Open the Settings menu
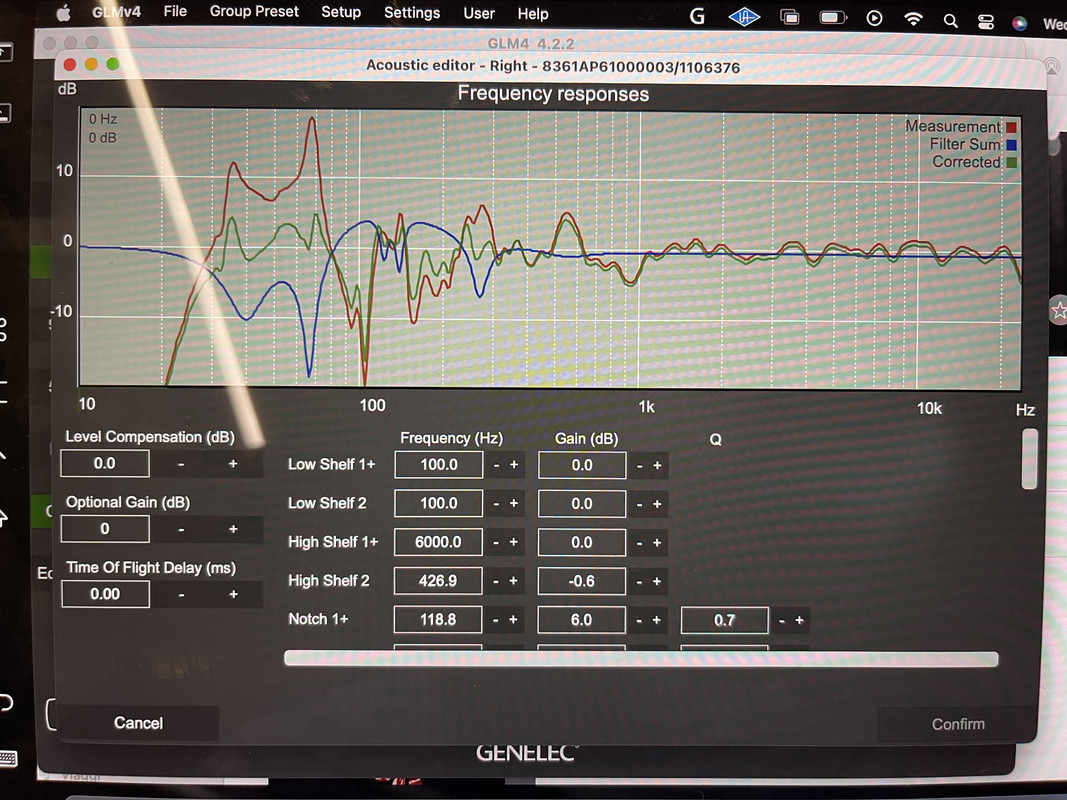The image size is (1067, 800). click(x=412, y=13)
